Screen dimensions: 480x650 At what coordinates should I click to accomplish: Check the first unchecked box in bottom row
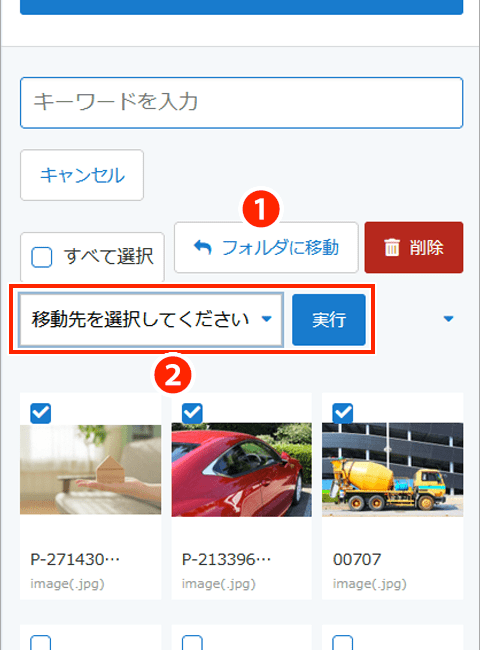tap(41, 643)
